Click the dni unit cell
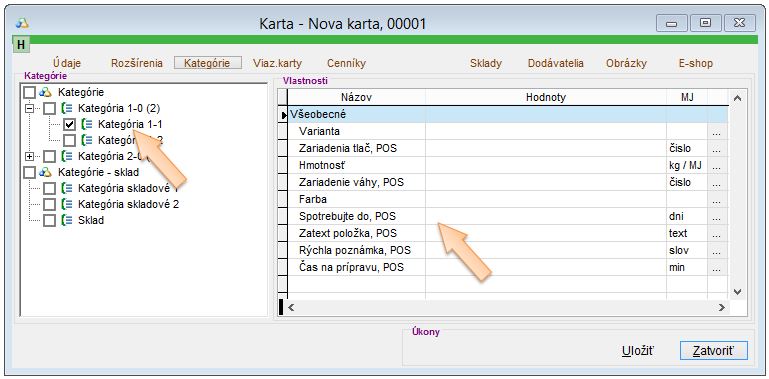The height and width of the screenshot is (379, 769). click(687, 216)
